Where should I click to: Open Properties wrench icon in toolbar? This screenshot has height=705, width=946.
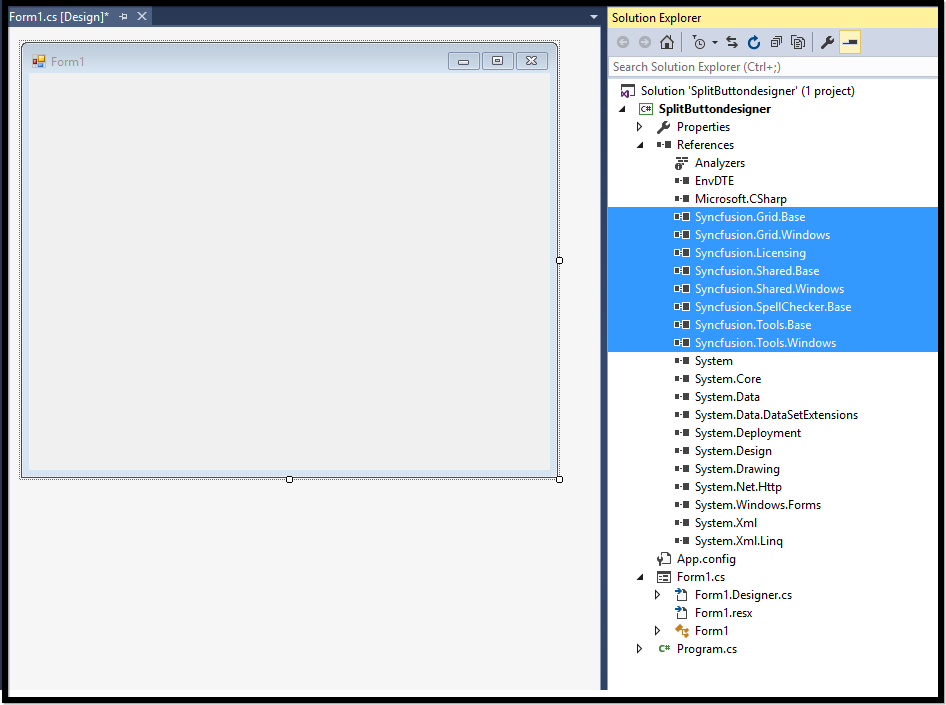827,42
